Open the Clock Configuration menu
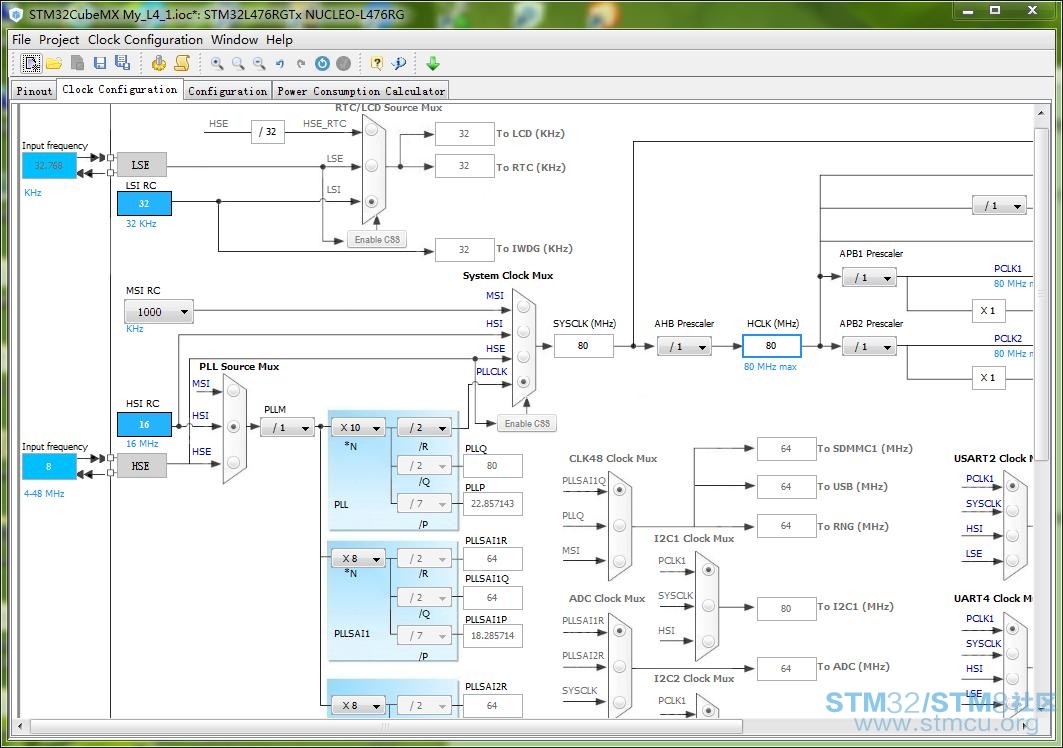This screenshot has height=748, width=1063. point(145,39)
